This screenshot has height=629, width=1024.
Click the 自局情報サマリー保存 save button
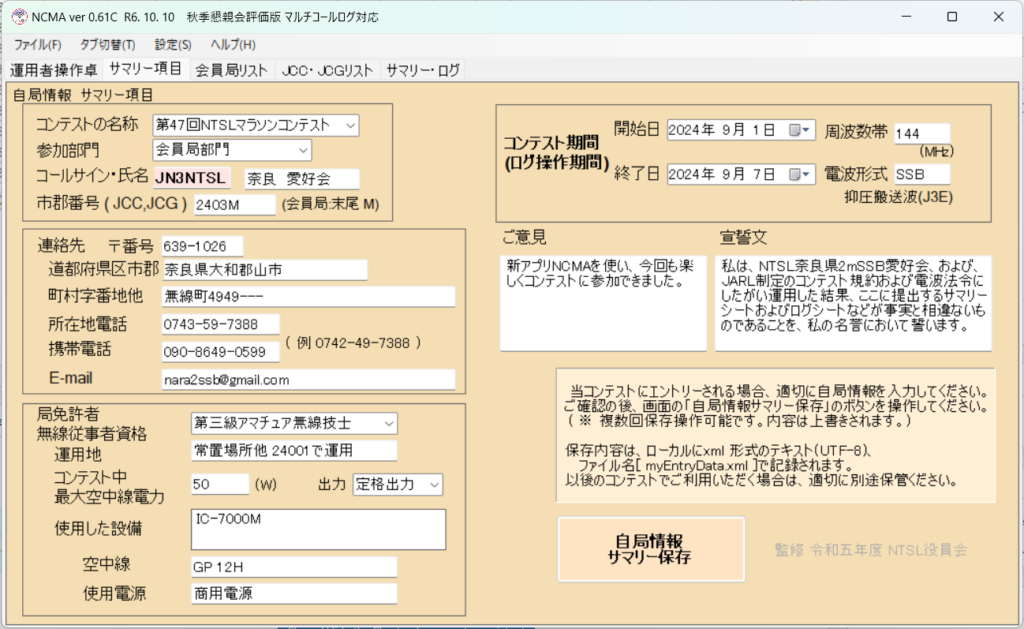point(651,549)
